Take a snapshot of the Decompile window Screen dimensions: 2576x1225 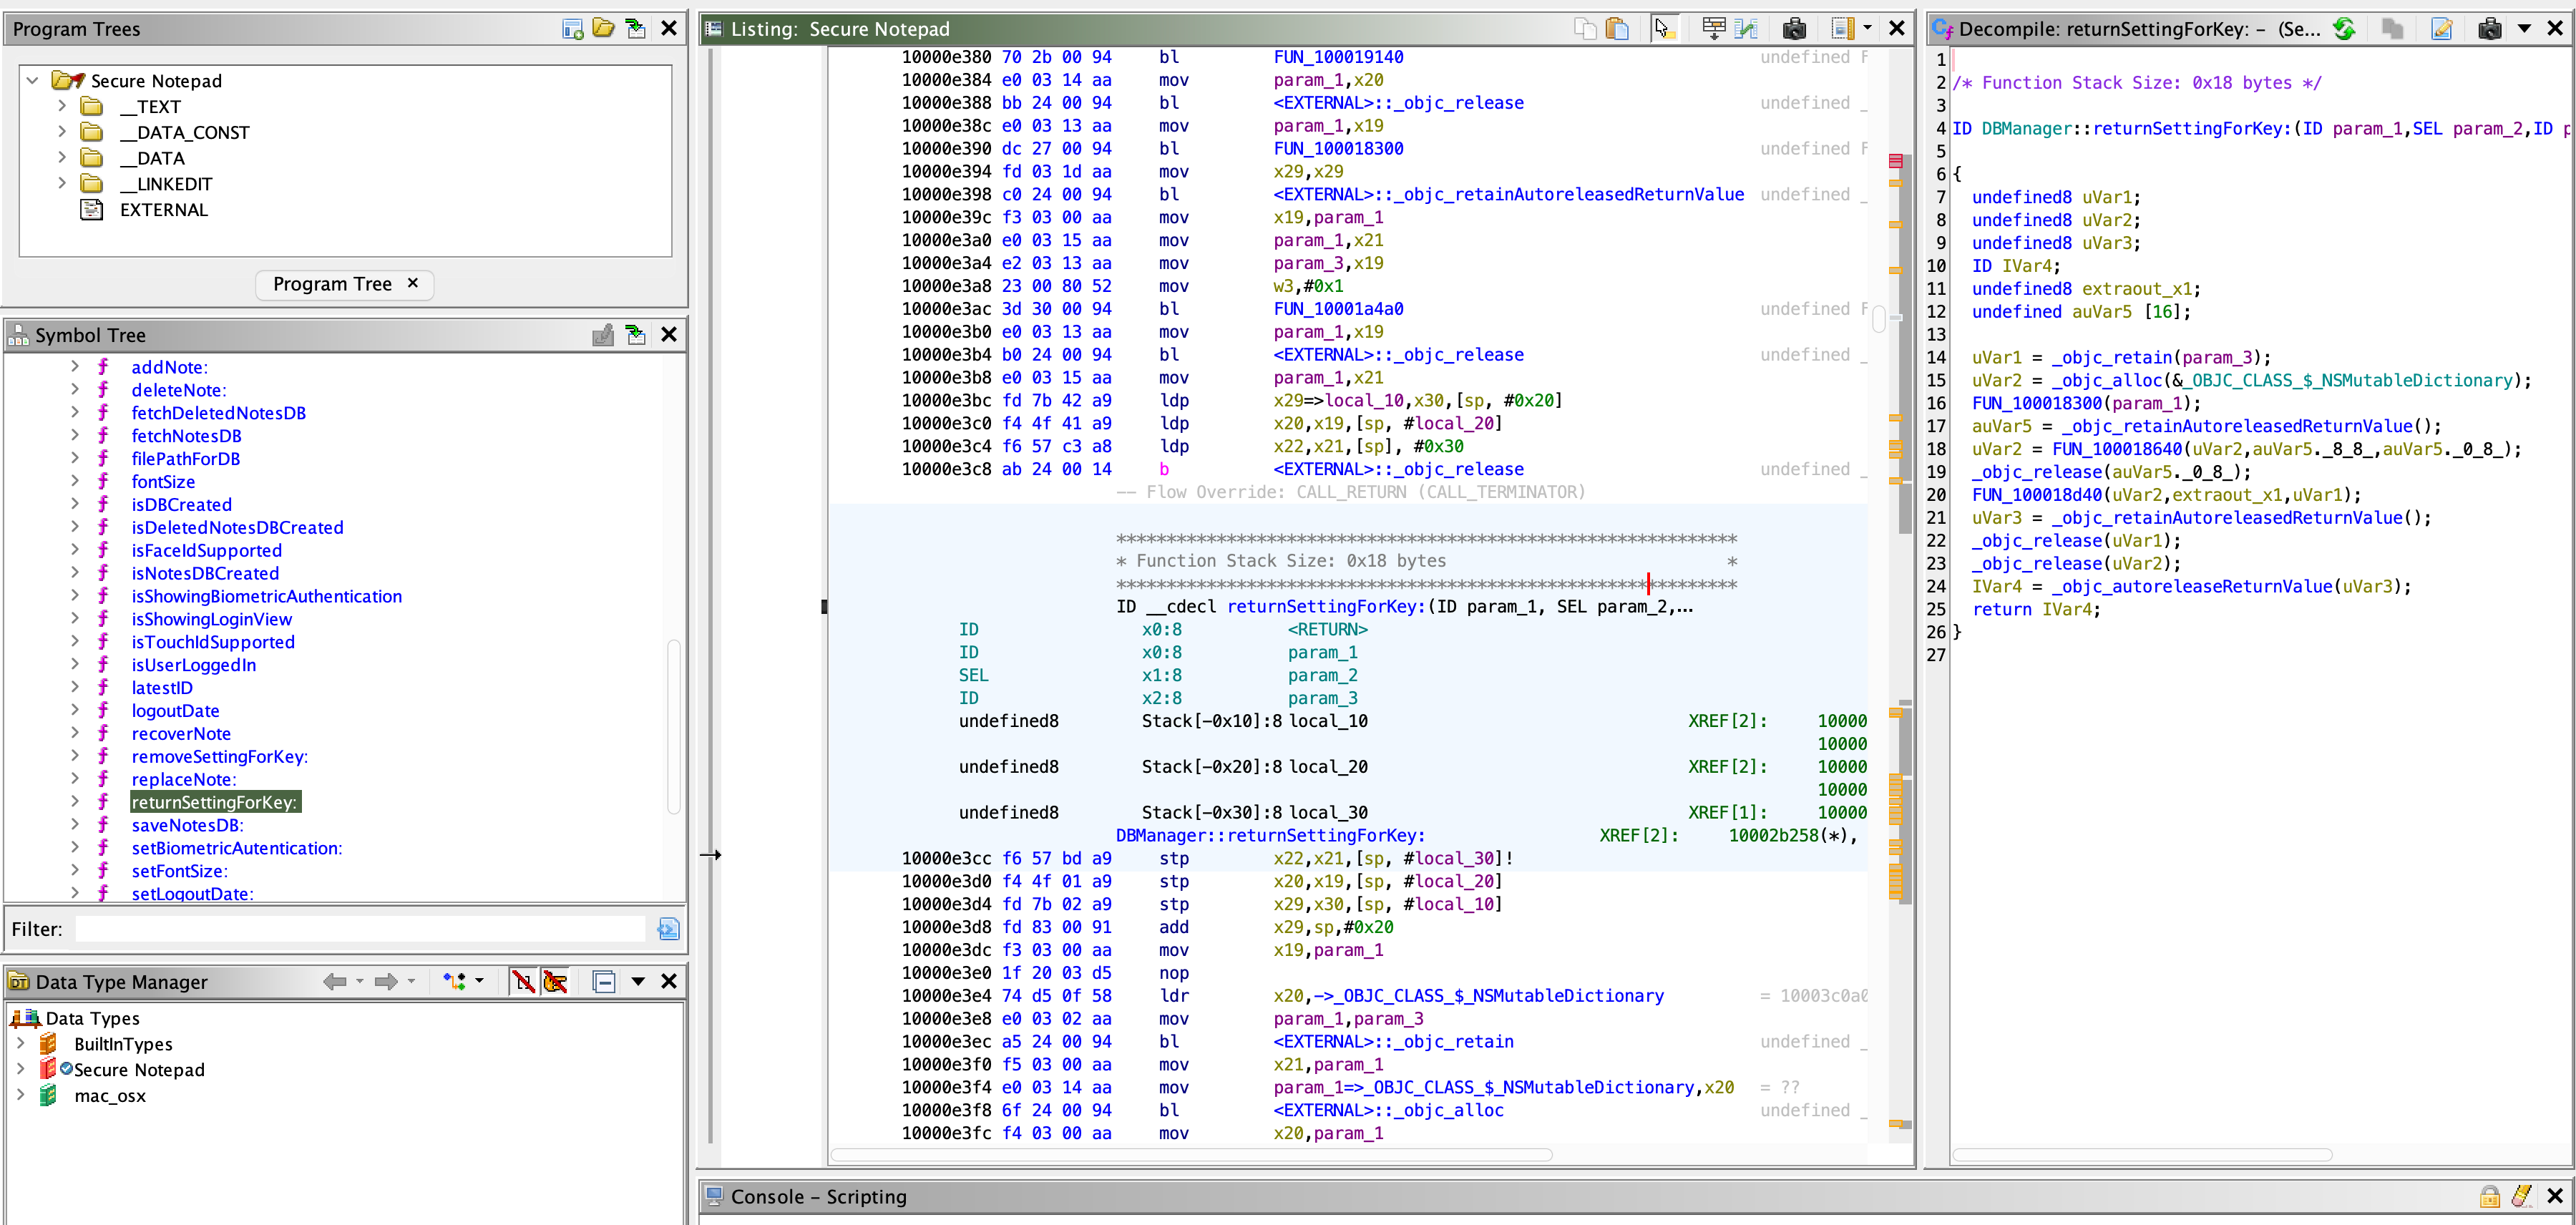[x=2491, y=29]
